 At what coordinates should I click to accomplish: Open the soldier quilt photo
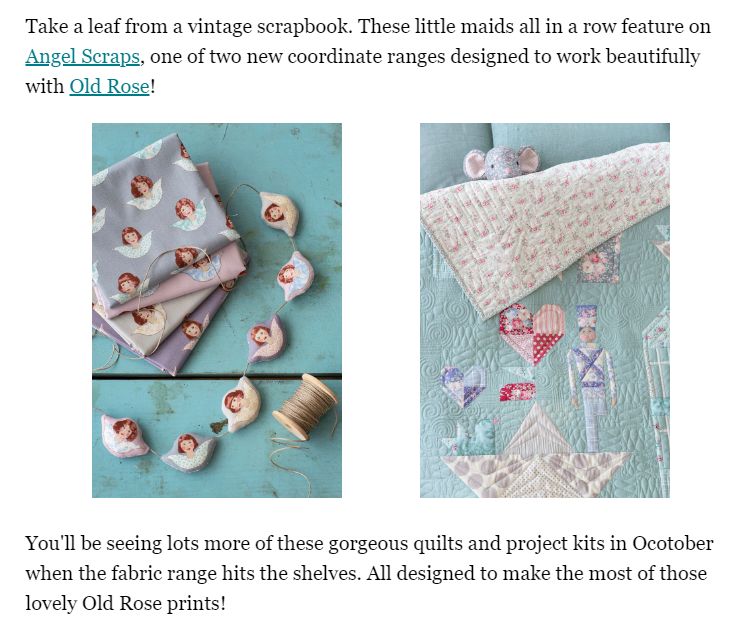pyautogui.click(x=544, y=310)
